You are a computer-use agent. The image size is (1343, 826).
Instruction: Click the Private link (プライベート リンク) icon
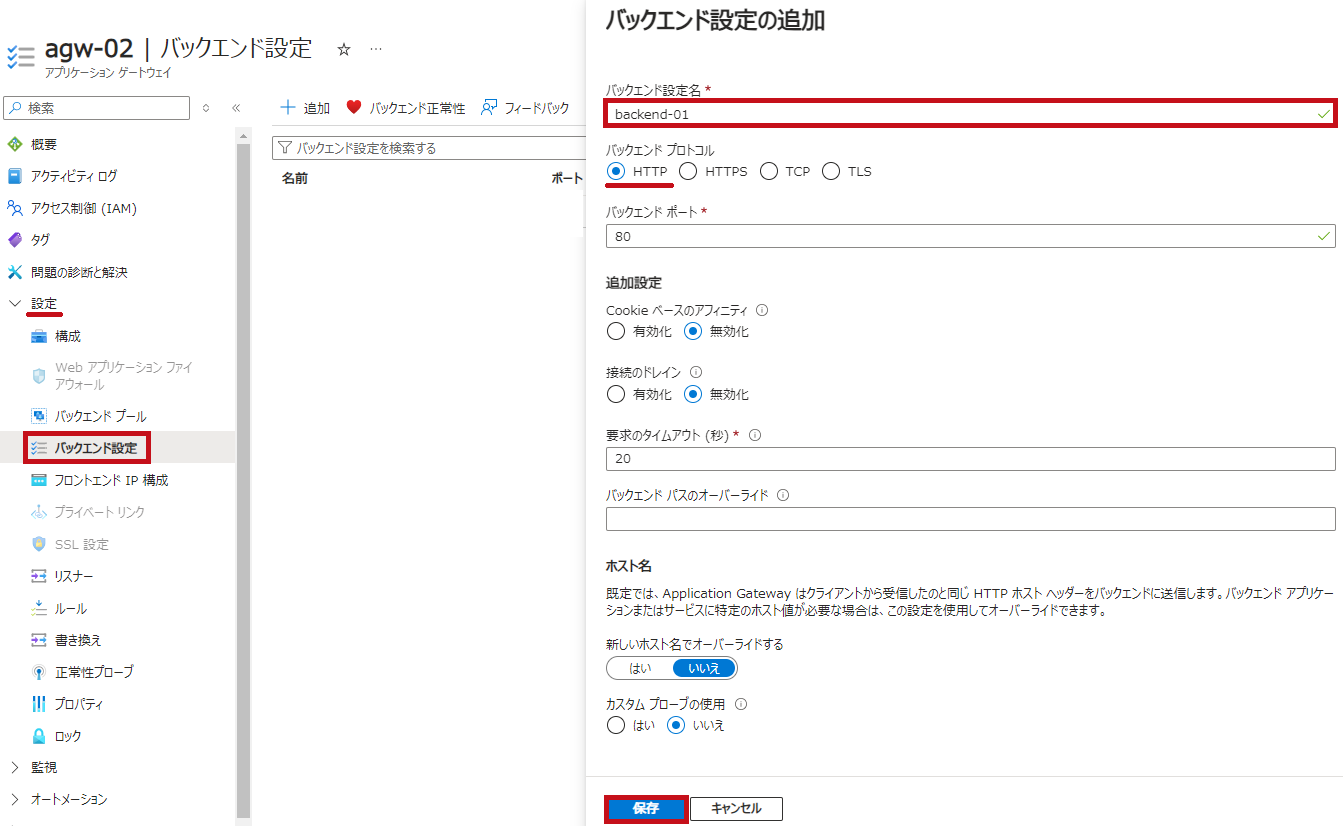tap(39, 512)
